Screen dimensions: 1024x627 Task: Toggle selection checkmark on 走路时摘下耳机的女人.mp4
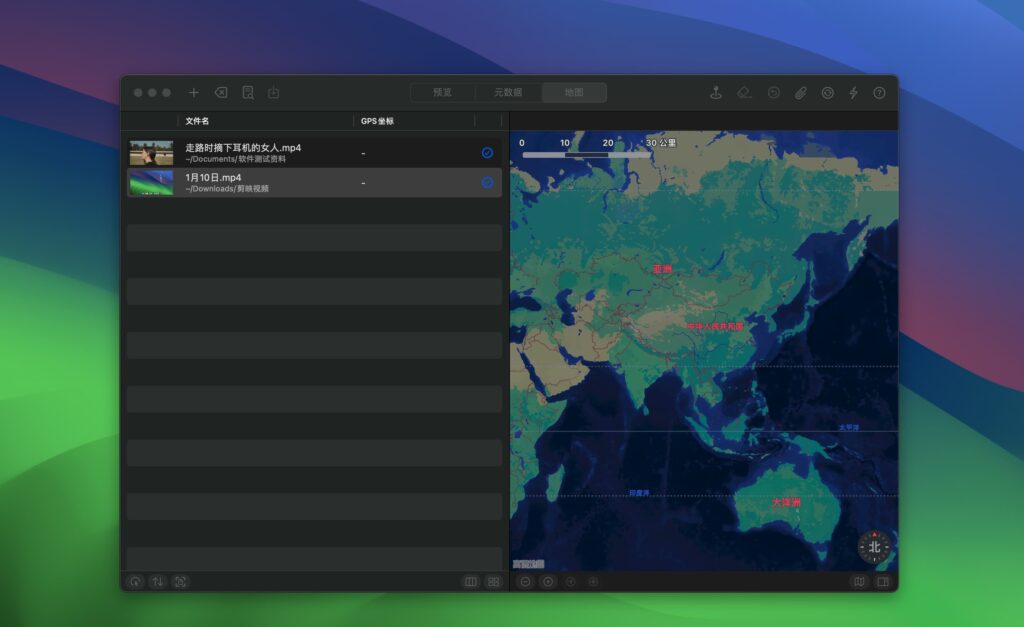click(487, 152)
